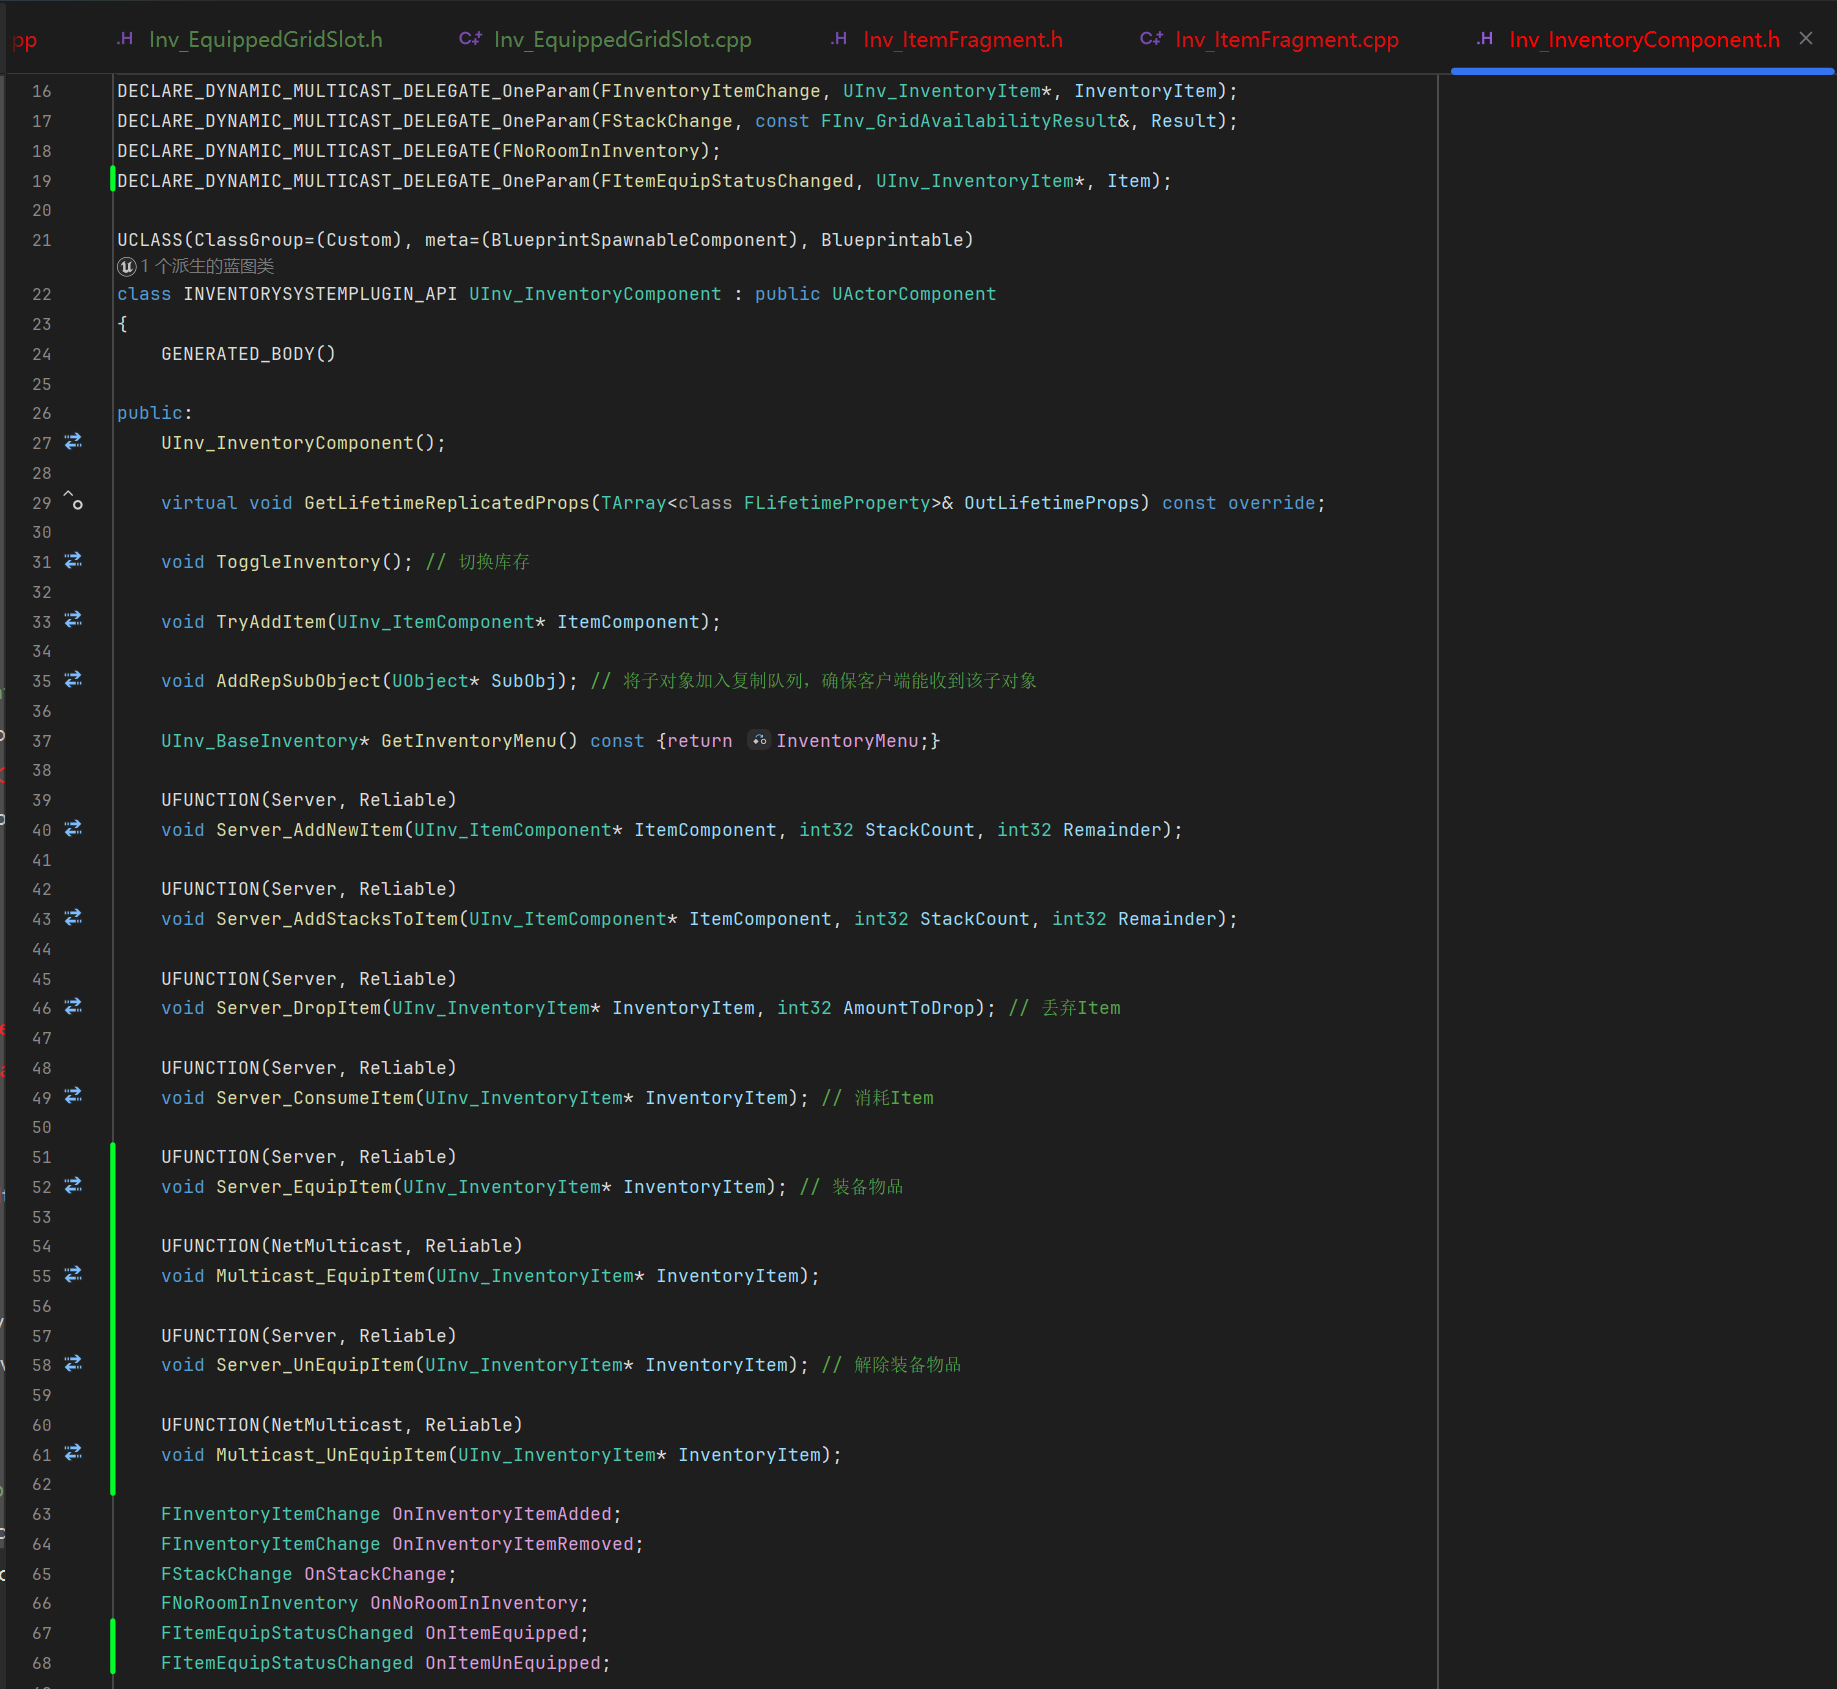Click the Multicast_EquipItem function name

tap(321, 1276)
